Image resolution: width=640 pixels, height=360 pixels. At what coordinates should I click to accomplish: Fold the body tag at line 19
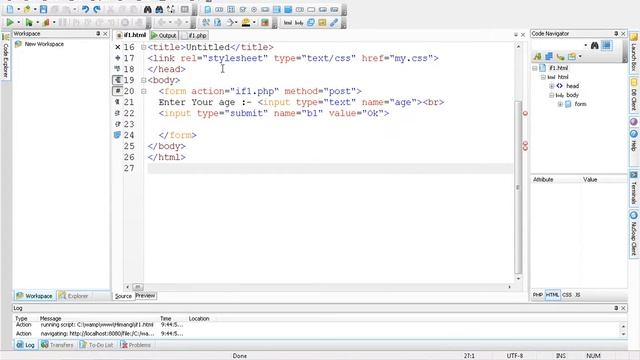coord(143,80)
